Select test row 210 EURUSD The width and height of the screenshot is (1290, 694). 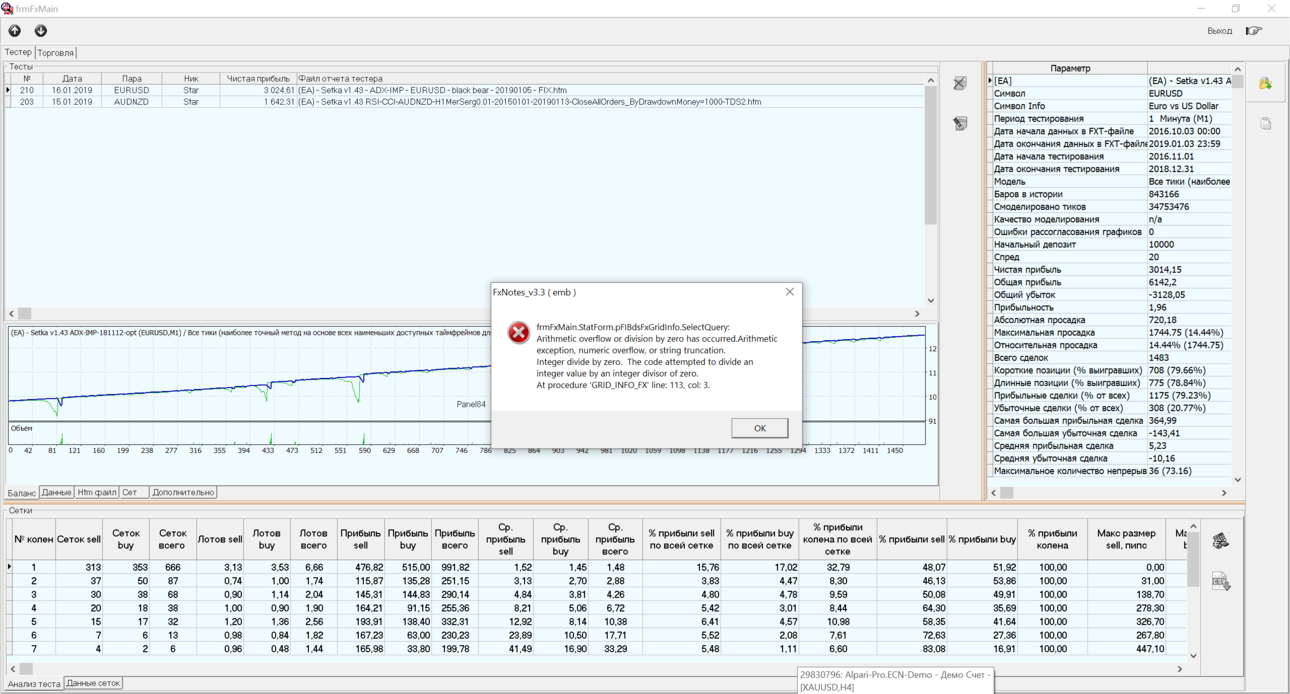pos(464,90)
